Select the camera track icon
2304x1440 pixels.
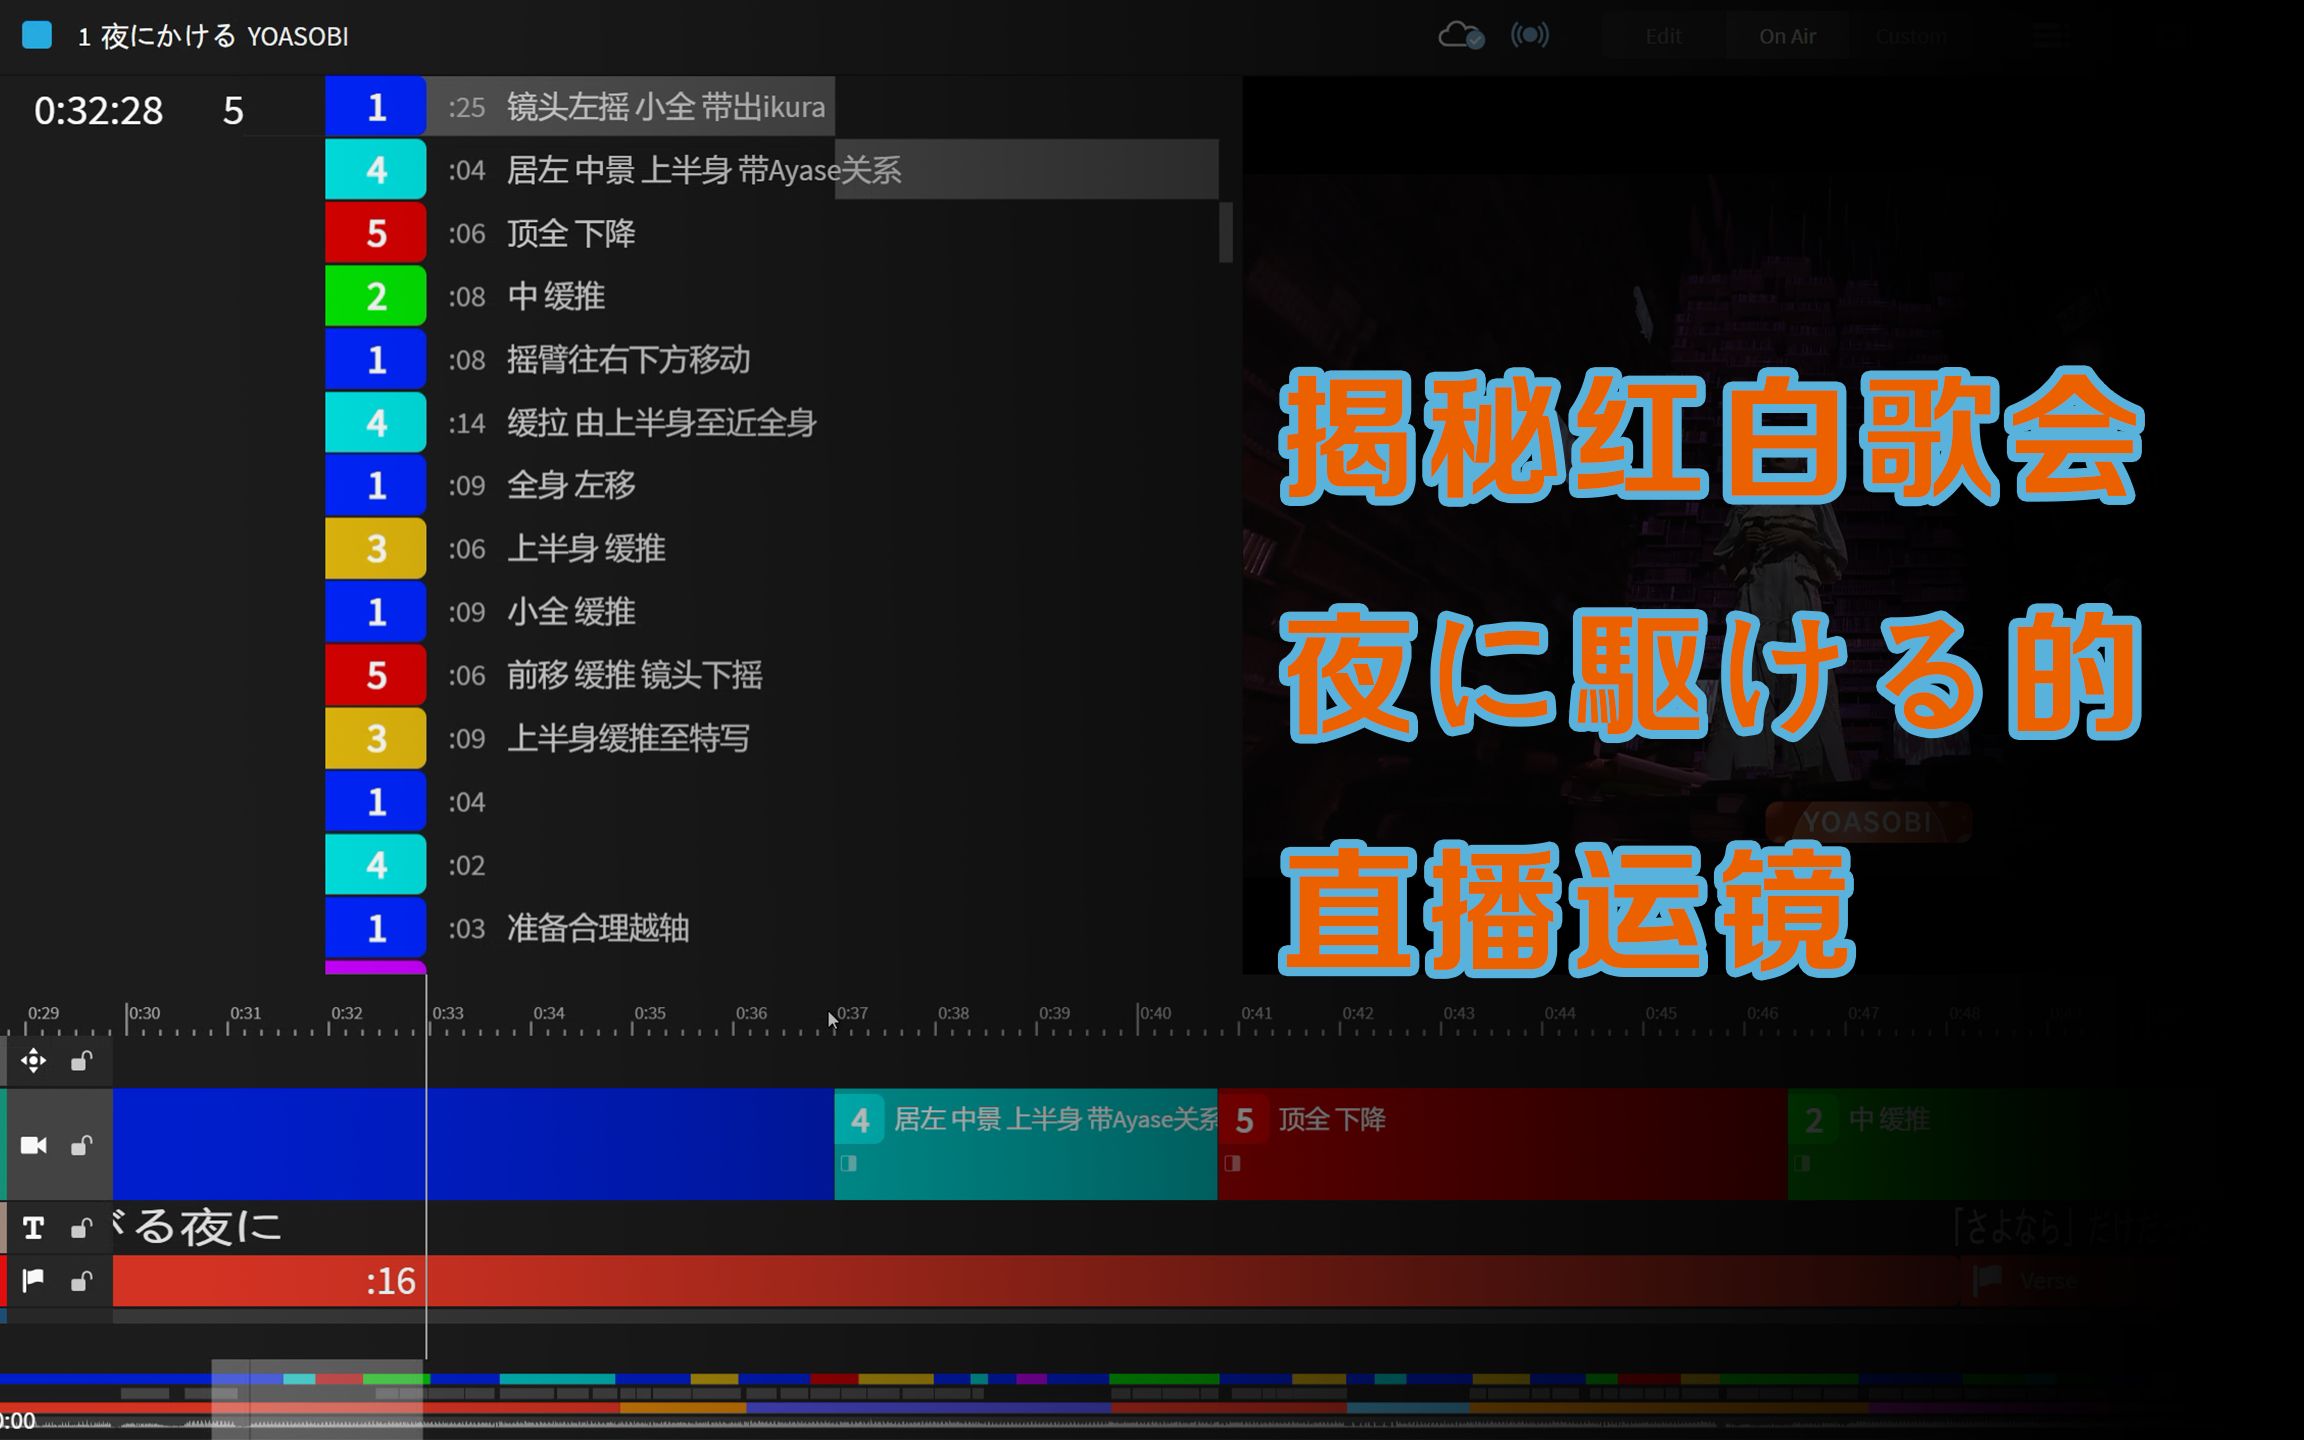coord(33,1144)
